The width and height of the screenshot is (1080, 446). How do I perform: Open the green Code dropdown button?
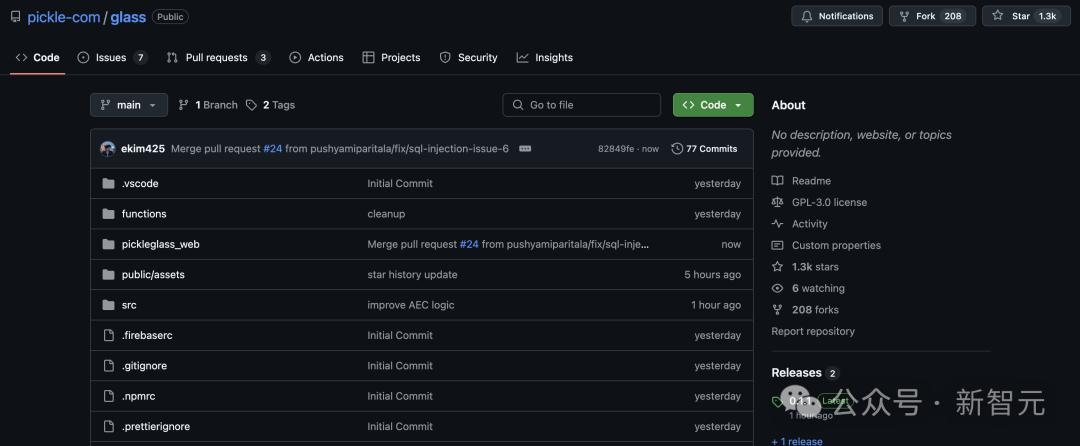pos(713,105)
